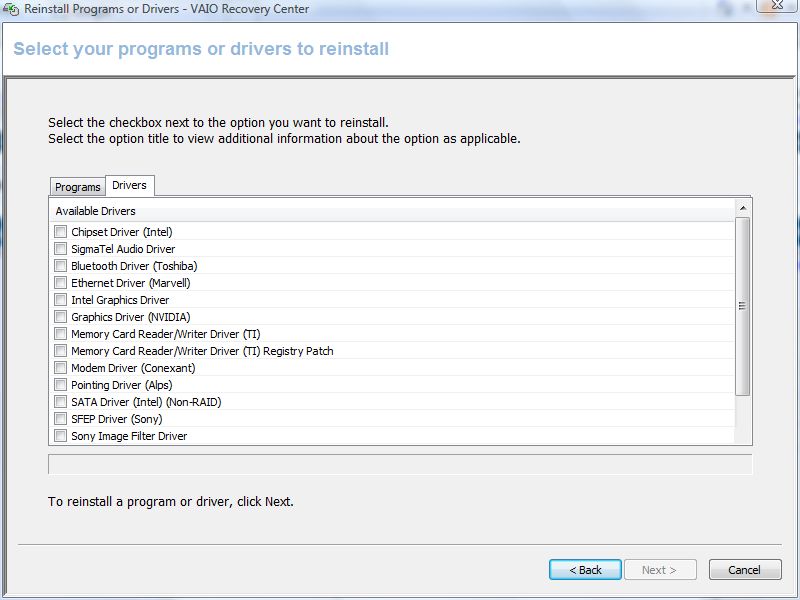The height and width of the screenshot is (600, 800).
Task: Click the SigmaTel Audio Driver title
Action: click(123, 249)
